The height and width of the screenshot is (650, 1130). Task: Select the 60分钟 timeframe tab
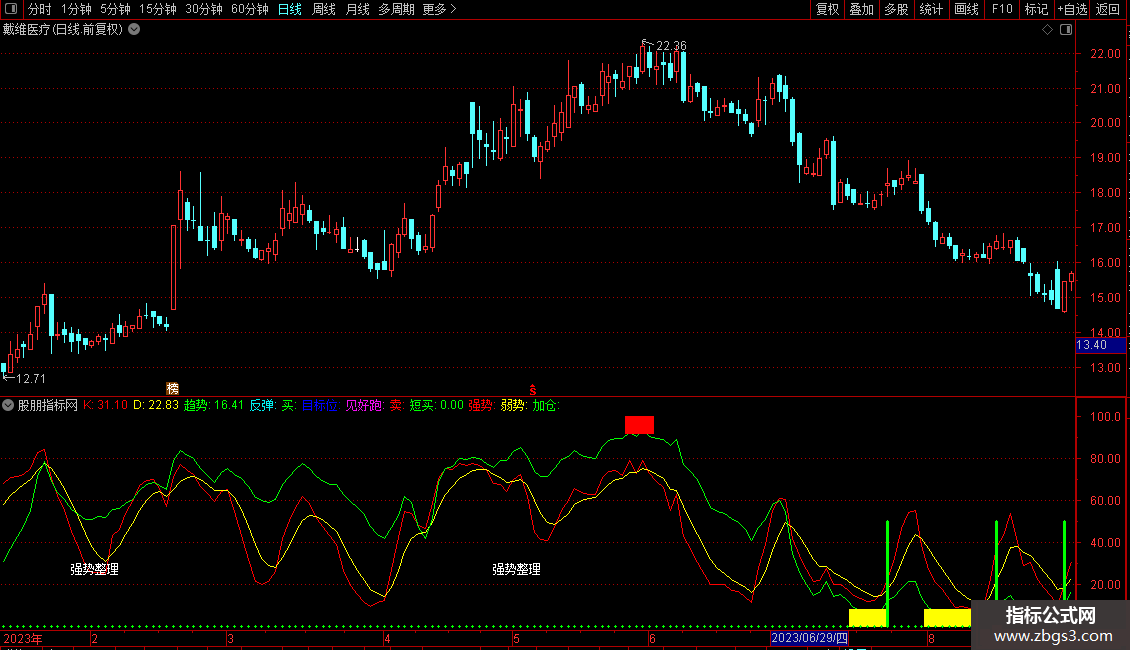(x=249, y=10)
